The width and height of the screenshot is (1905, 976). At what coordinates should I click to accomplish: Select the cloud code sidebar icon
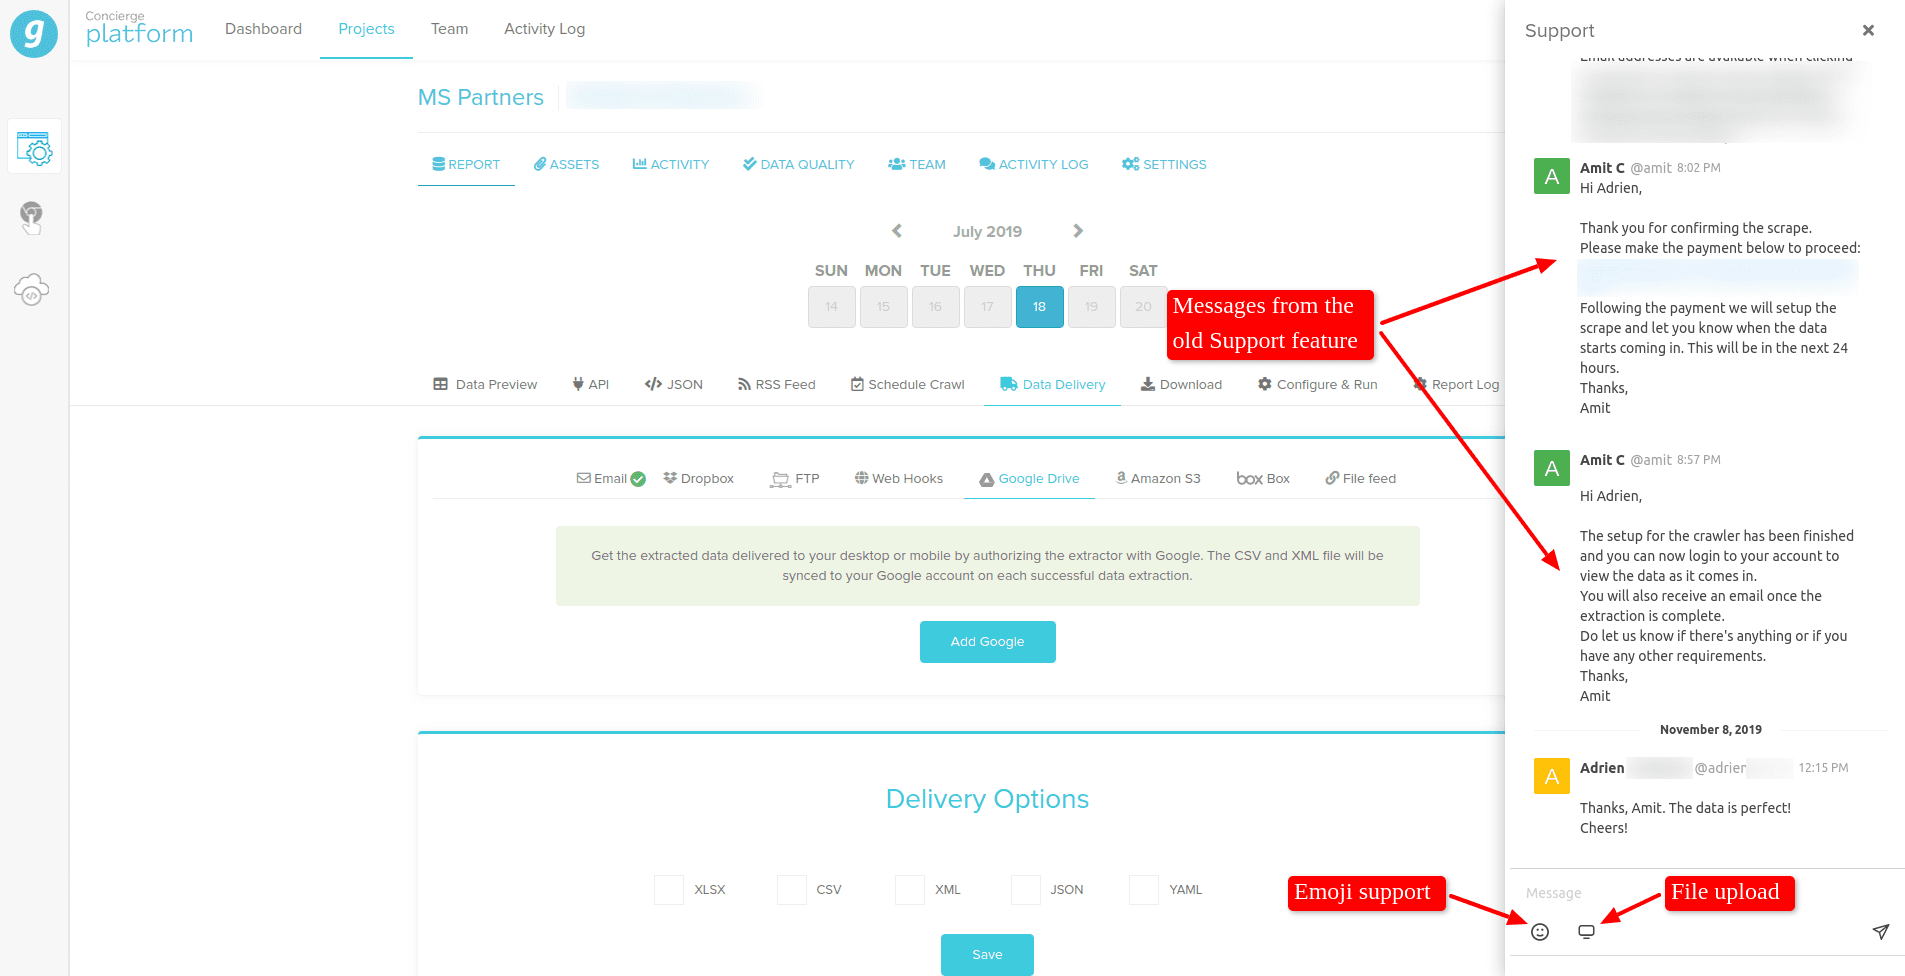(32, 290)
